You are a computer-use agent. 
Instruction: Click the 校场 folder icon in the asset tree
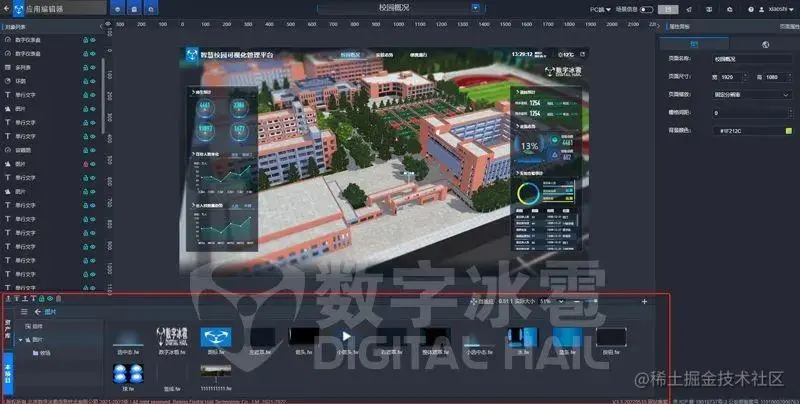(35, 352)
